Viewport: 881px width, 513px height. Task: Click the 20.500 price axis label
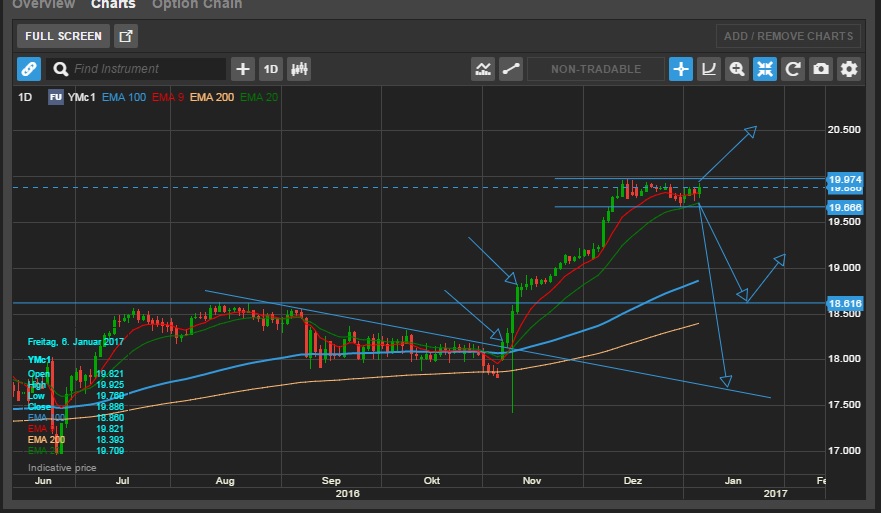coord(844,130)
